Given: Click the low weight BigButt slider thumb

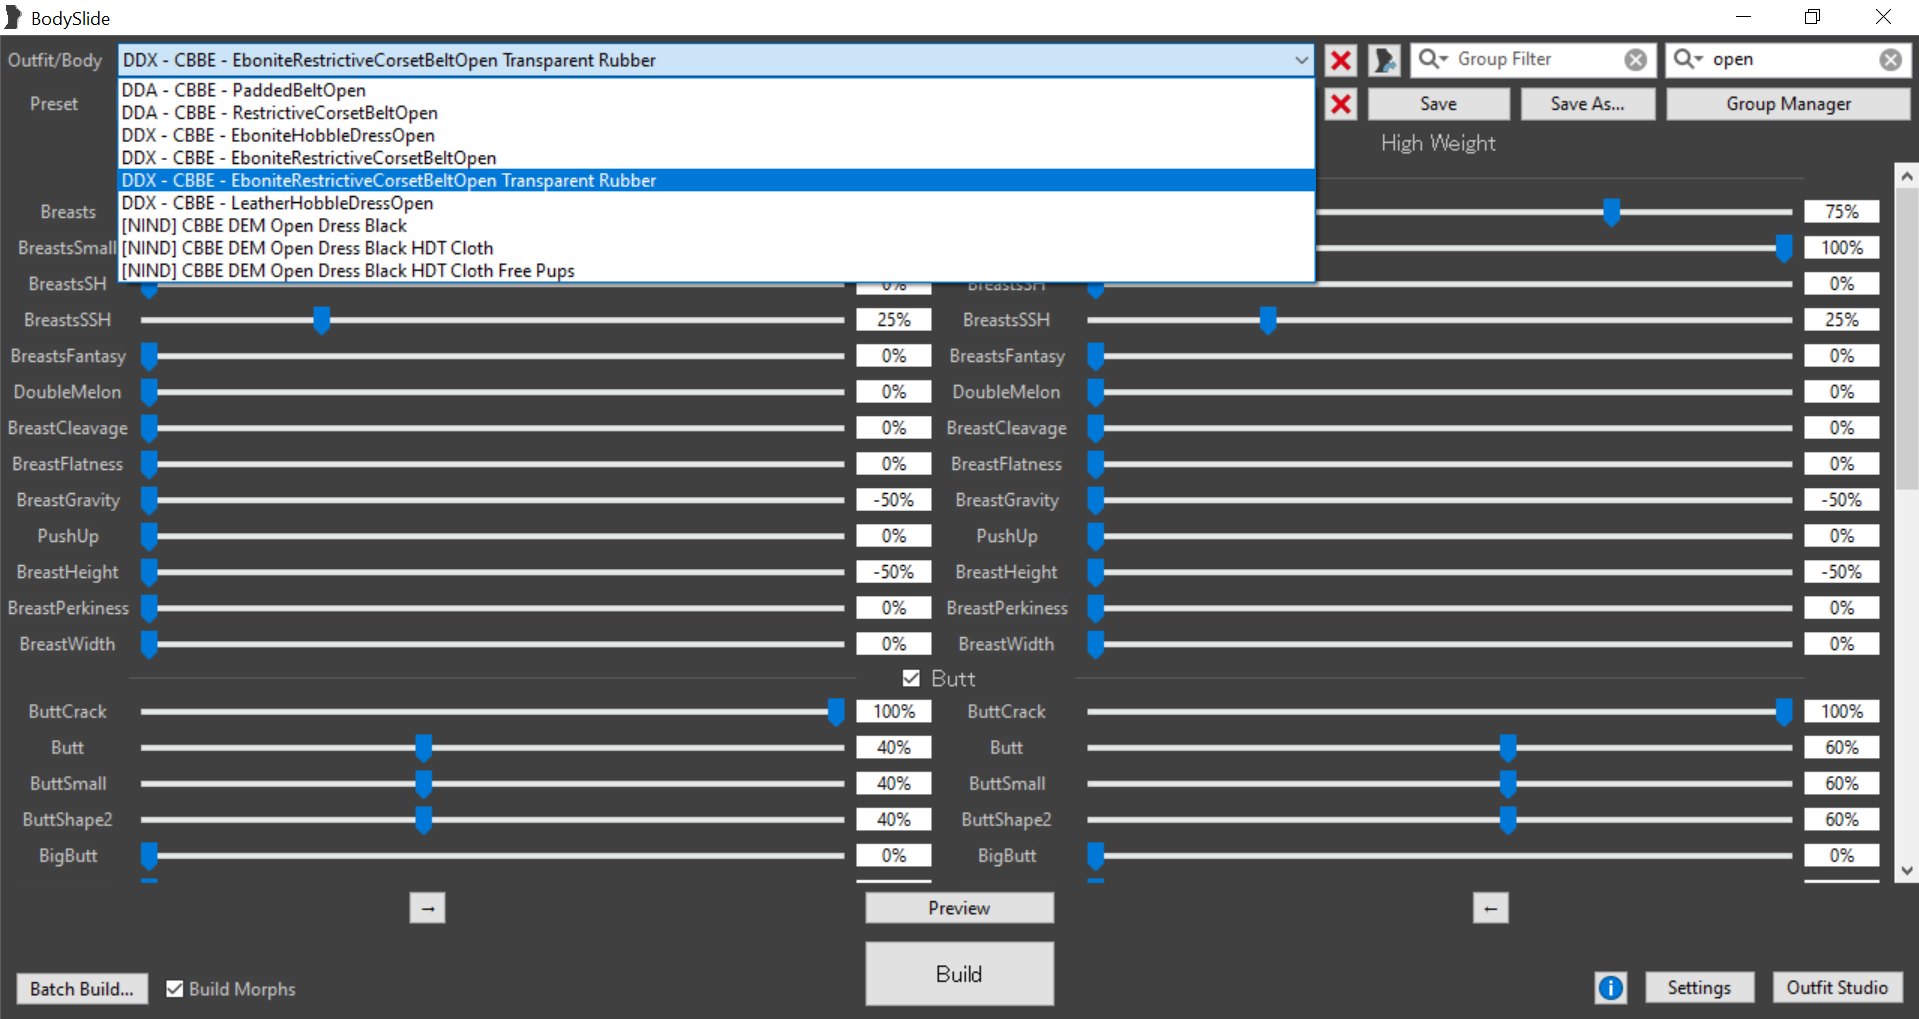Looking at the screenshot, I should [149, 856].
